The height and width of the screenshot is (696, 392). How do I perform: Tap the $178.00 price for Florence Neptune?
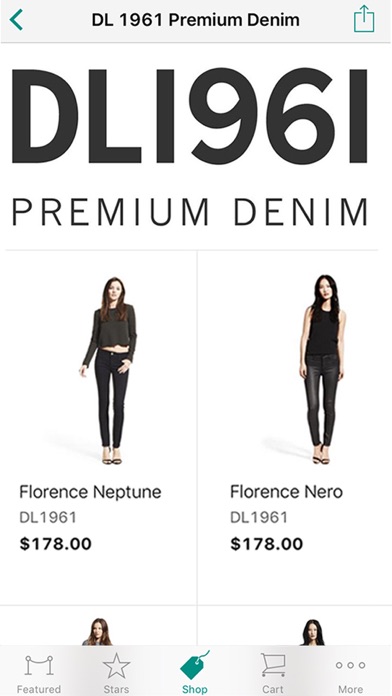55,544
